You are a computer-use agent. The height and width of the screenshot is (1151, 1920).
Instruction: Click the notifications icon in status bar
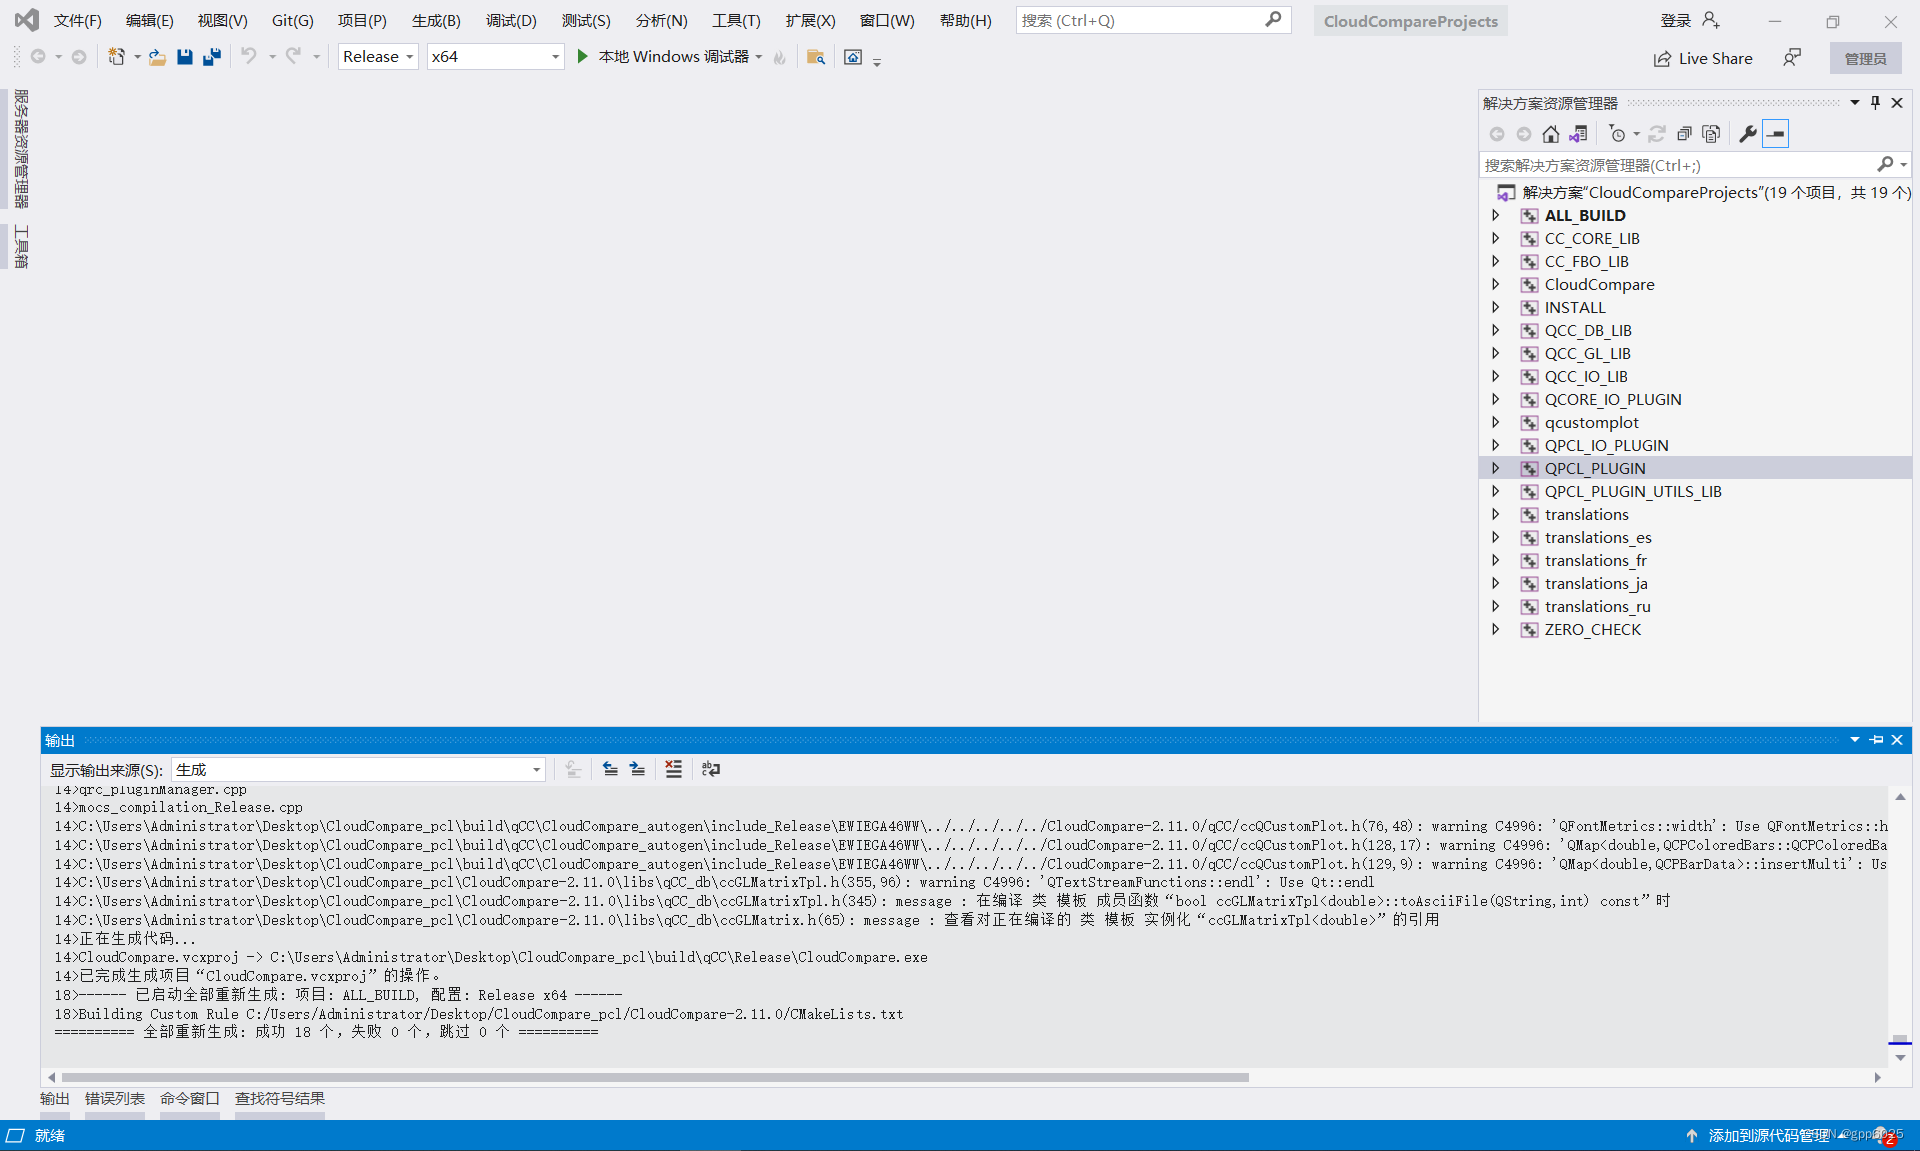1884,1135
